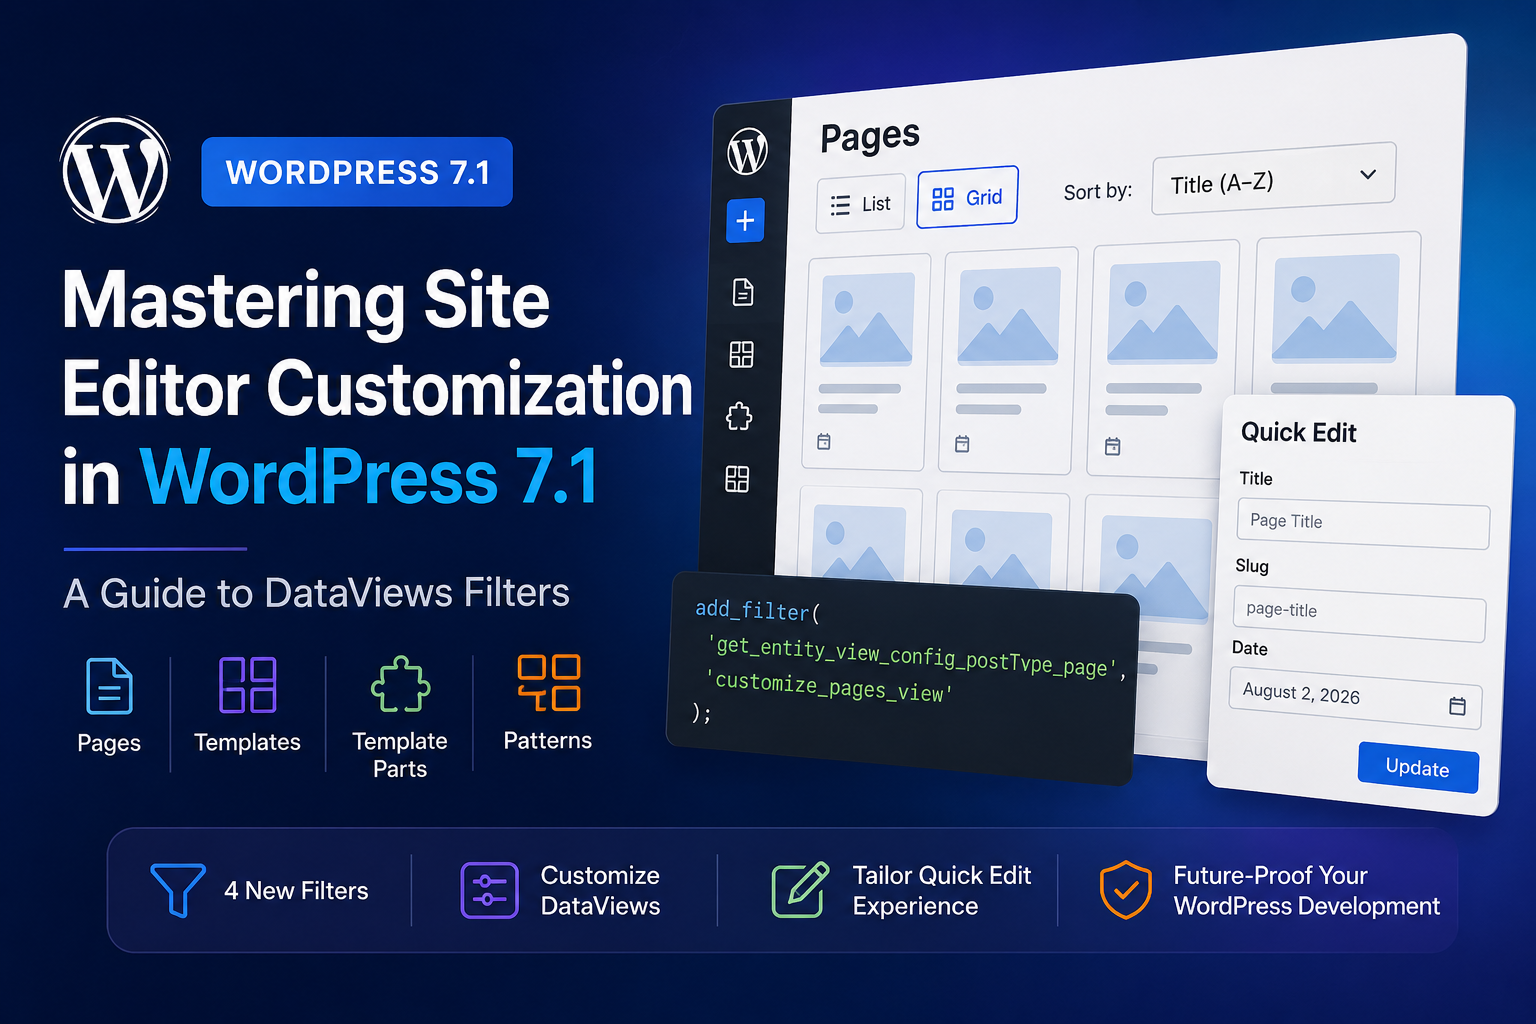Click the Date field showing August 2, 2026

pos(1355,699)
